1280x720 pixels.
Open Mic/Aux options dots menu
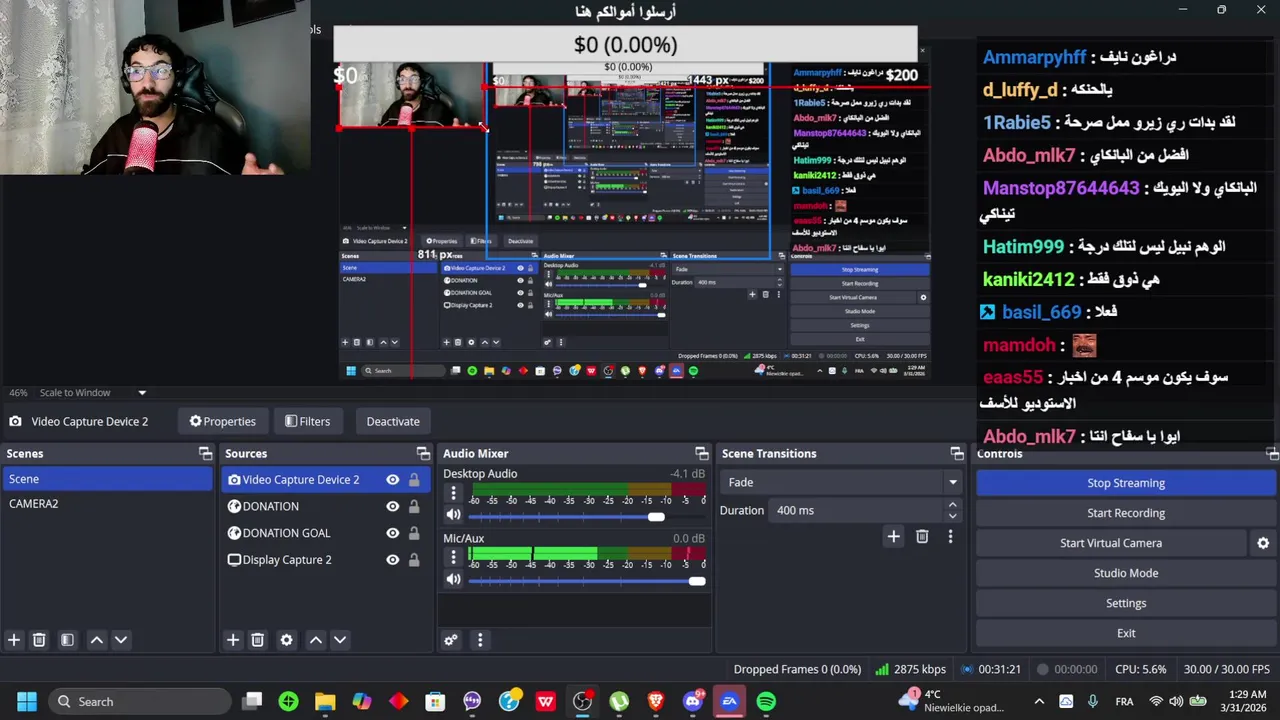(x=453, y=558)
